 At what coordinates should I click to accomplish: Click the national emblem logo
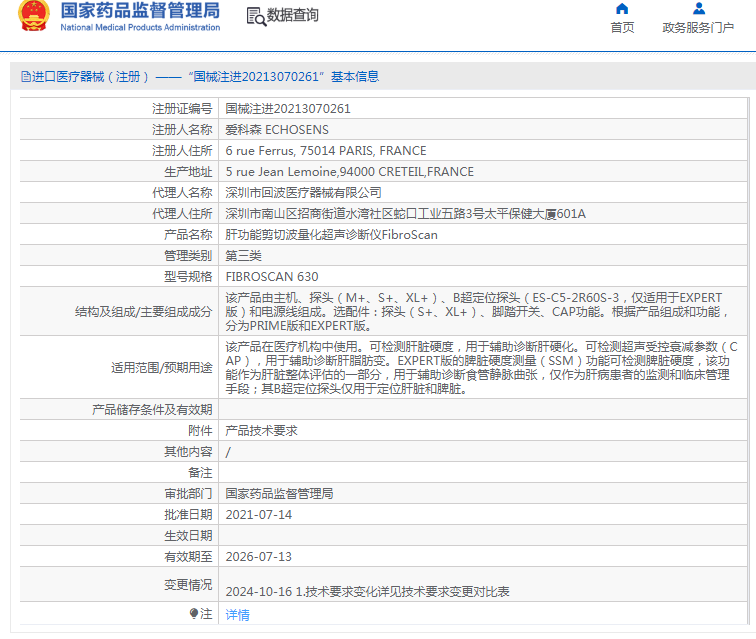(x=34, y=15)
